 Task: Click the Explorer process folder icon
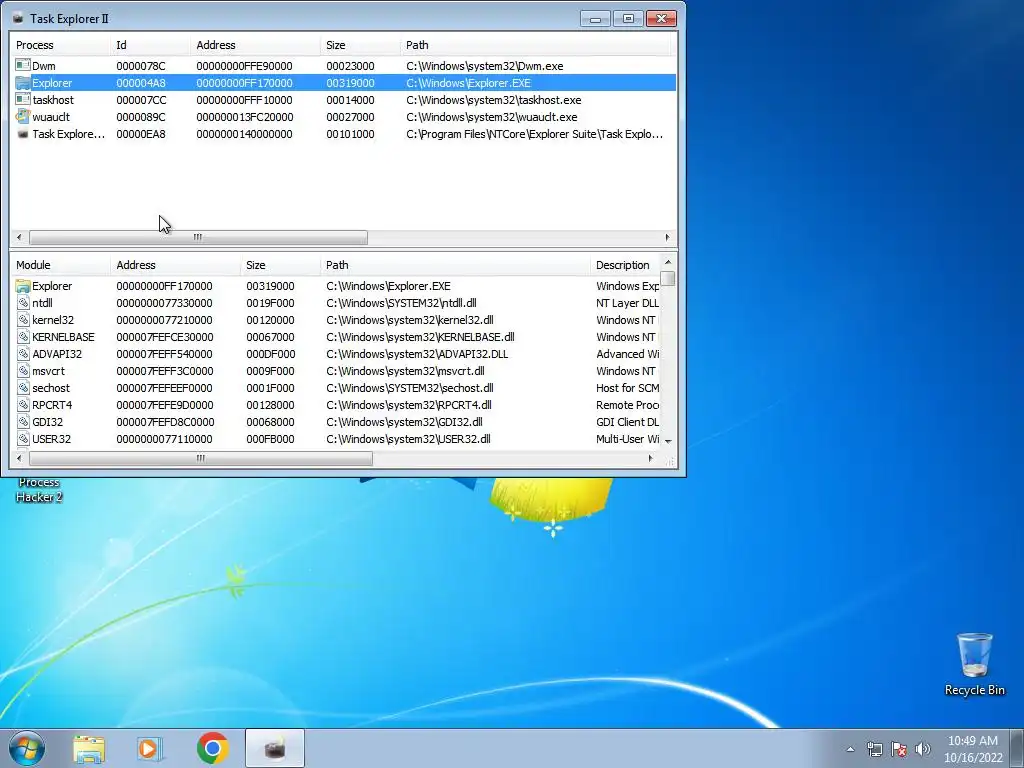pos(23,83)
